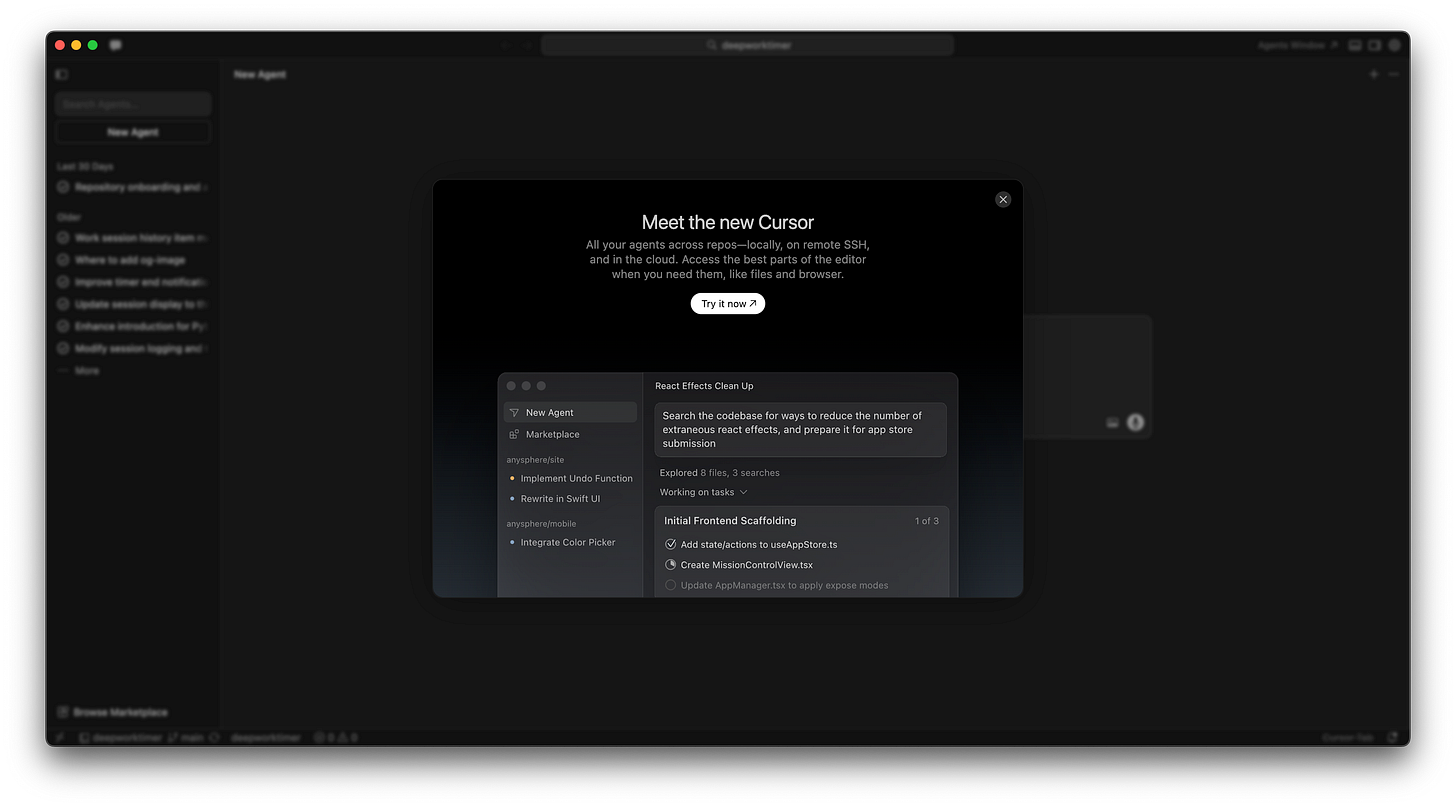Open Integrate Color Picker in preview
This screenshot has height=807, width=1456.
point(570,542)
